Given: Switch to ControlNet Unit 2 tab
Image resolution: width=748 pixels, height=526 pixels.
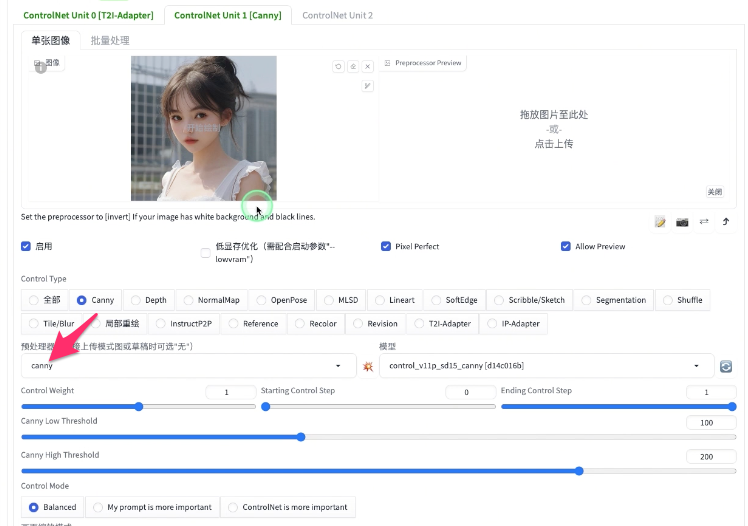Looking at the screenshot, I should tap(337, 15).
